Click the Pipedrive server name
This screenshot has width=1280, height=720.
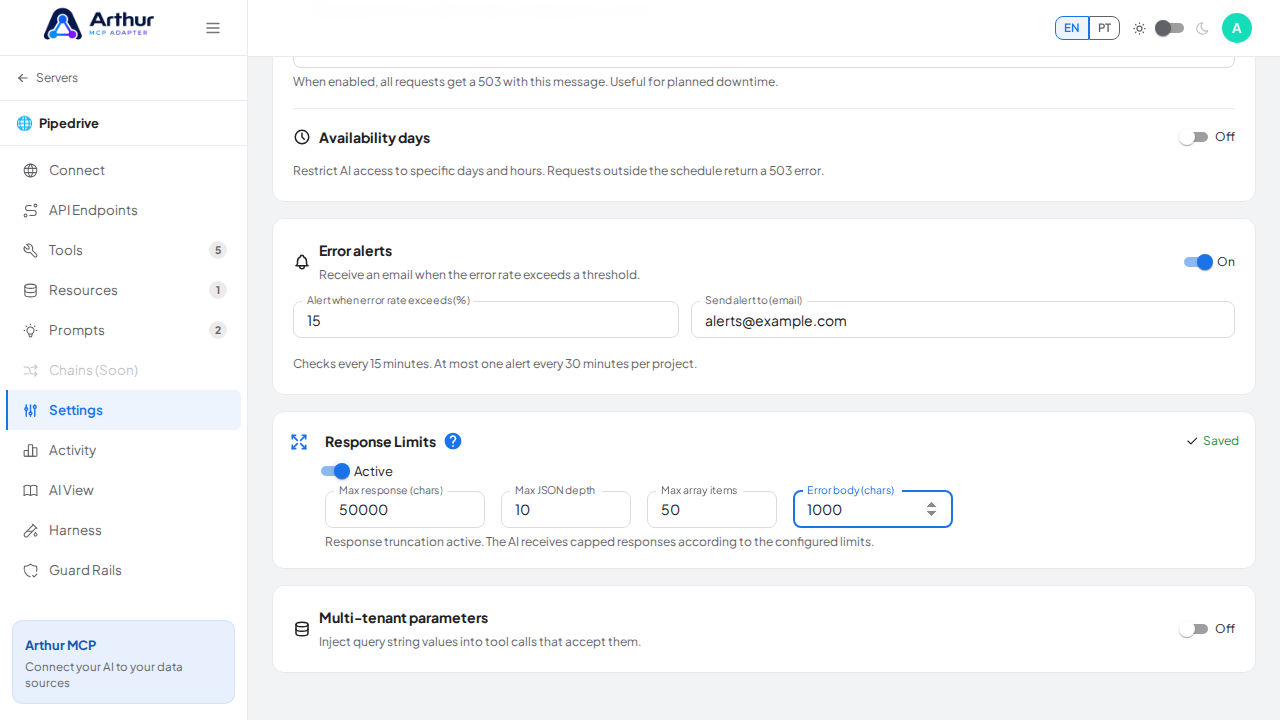[x=69, y=123]
